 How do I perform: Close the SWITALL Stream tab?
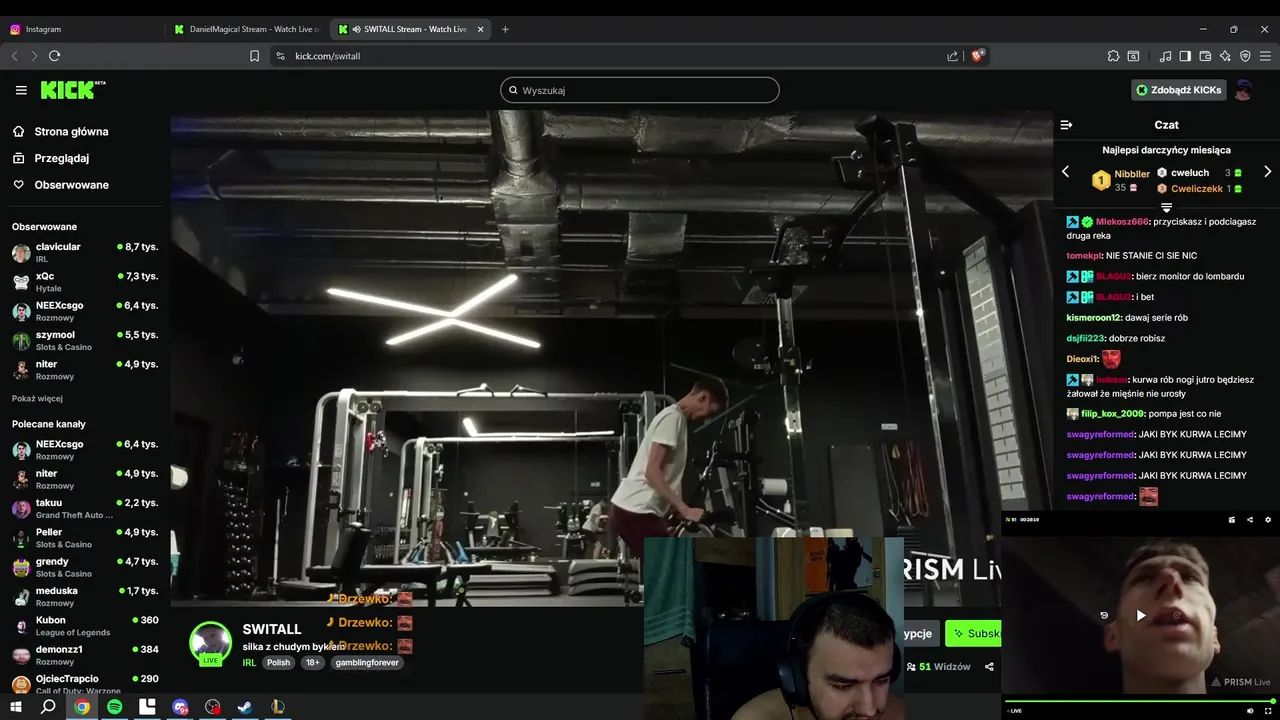481,29
